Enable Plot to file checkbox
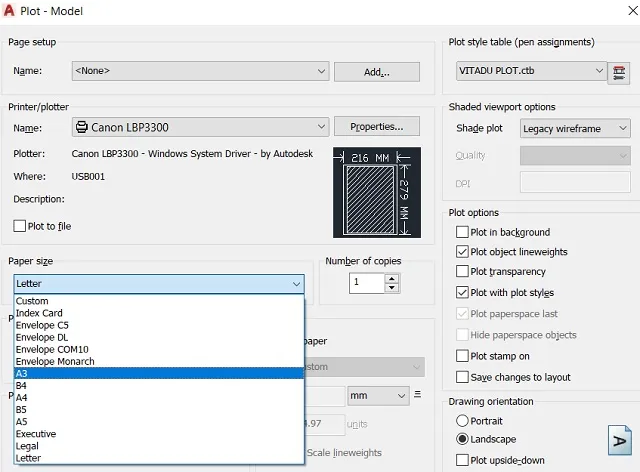Screen dimensions: 640x472 [20, 226]
